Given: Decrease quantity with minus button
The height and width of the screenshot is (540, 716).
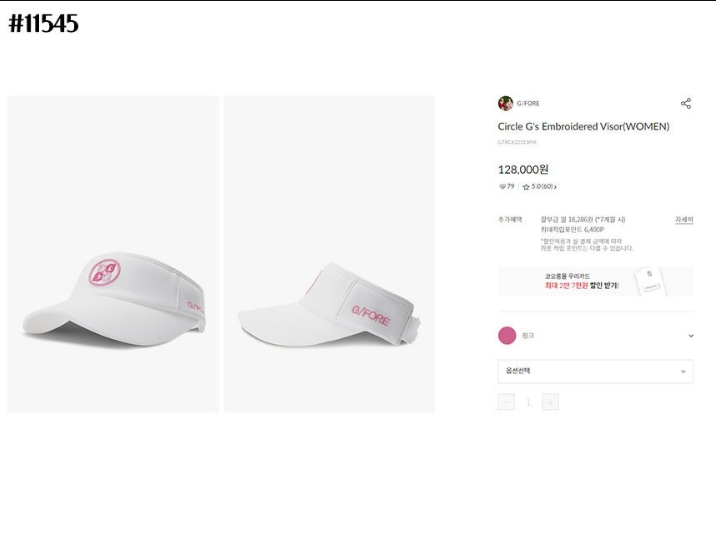Looking at the screenshot, I should [x=506, y=402].
